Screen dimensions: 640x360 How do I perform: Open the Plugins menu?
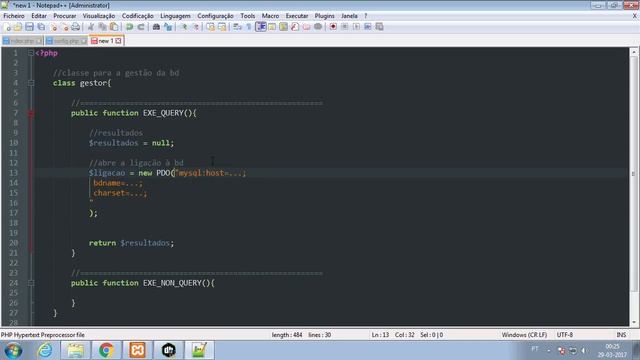click(324, 16)
